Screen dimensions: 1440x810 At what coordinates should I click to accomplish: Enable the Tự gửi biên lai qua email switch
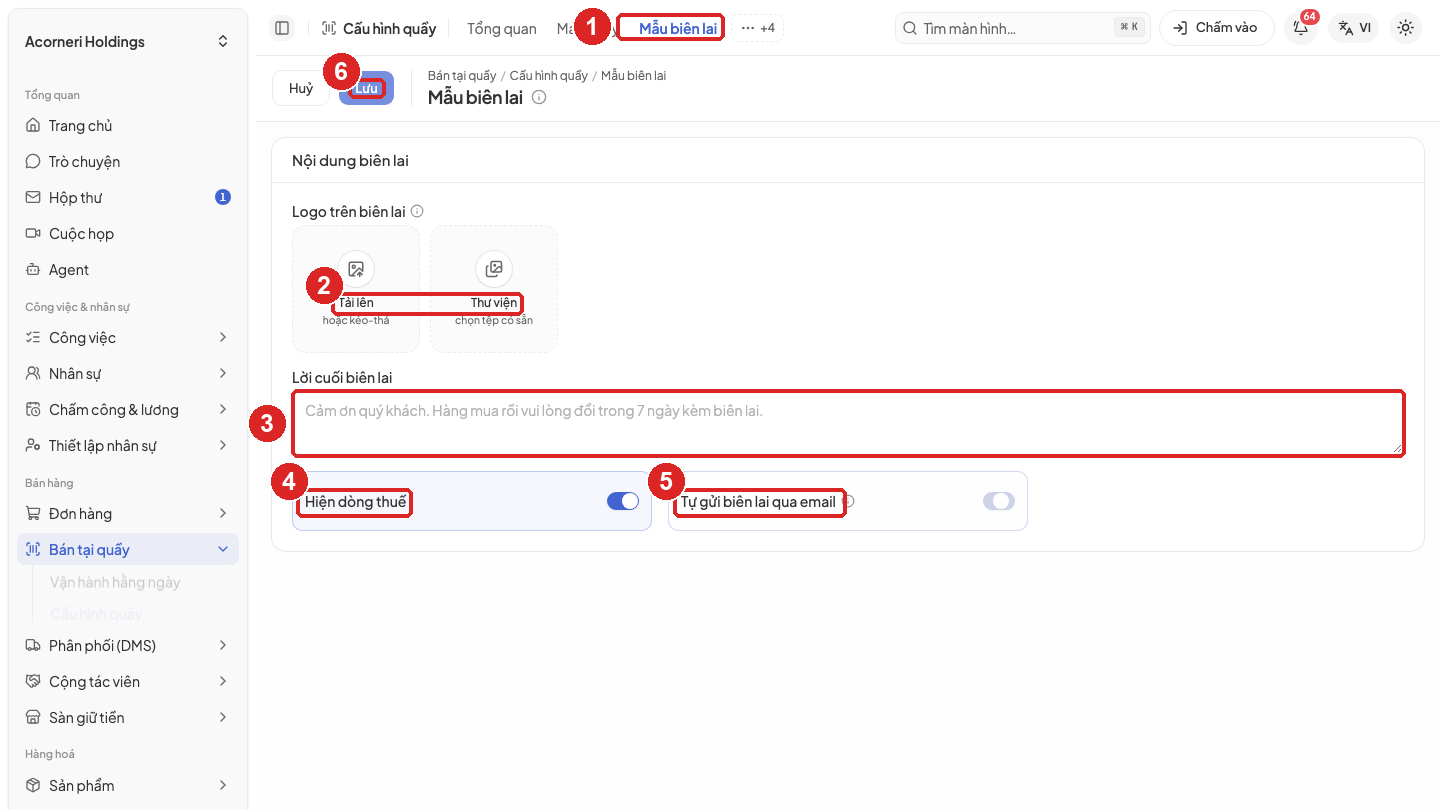click(999, 501)
